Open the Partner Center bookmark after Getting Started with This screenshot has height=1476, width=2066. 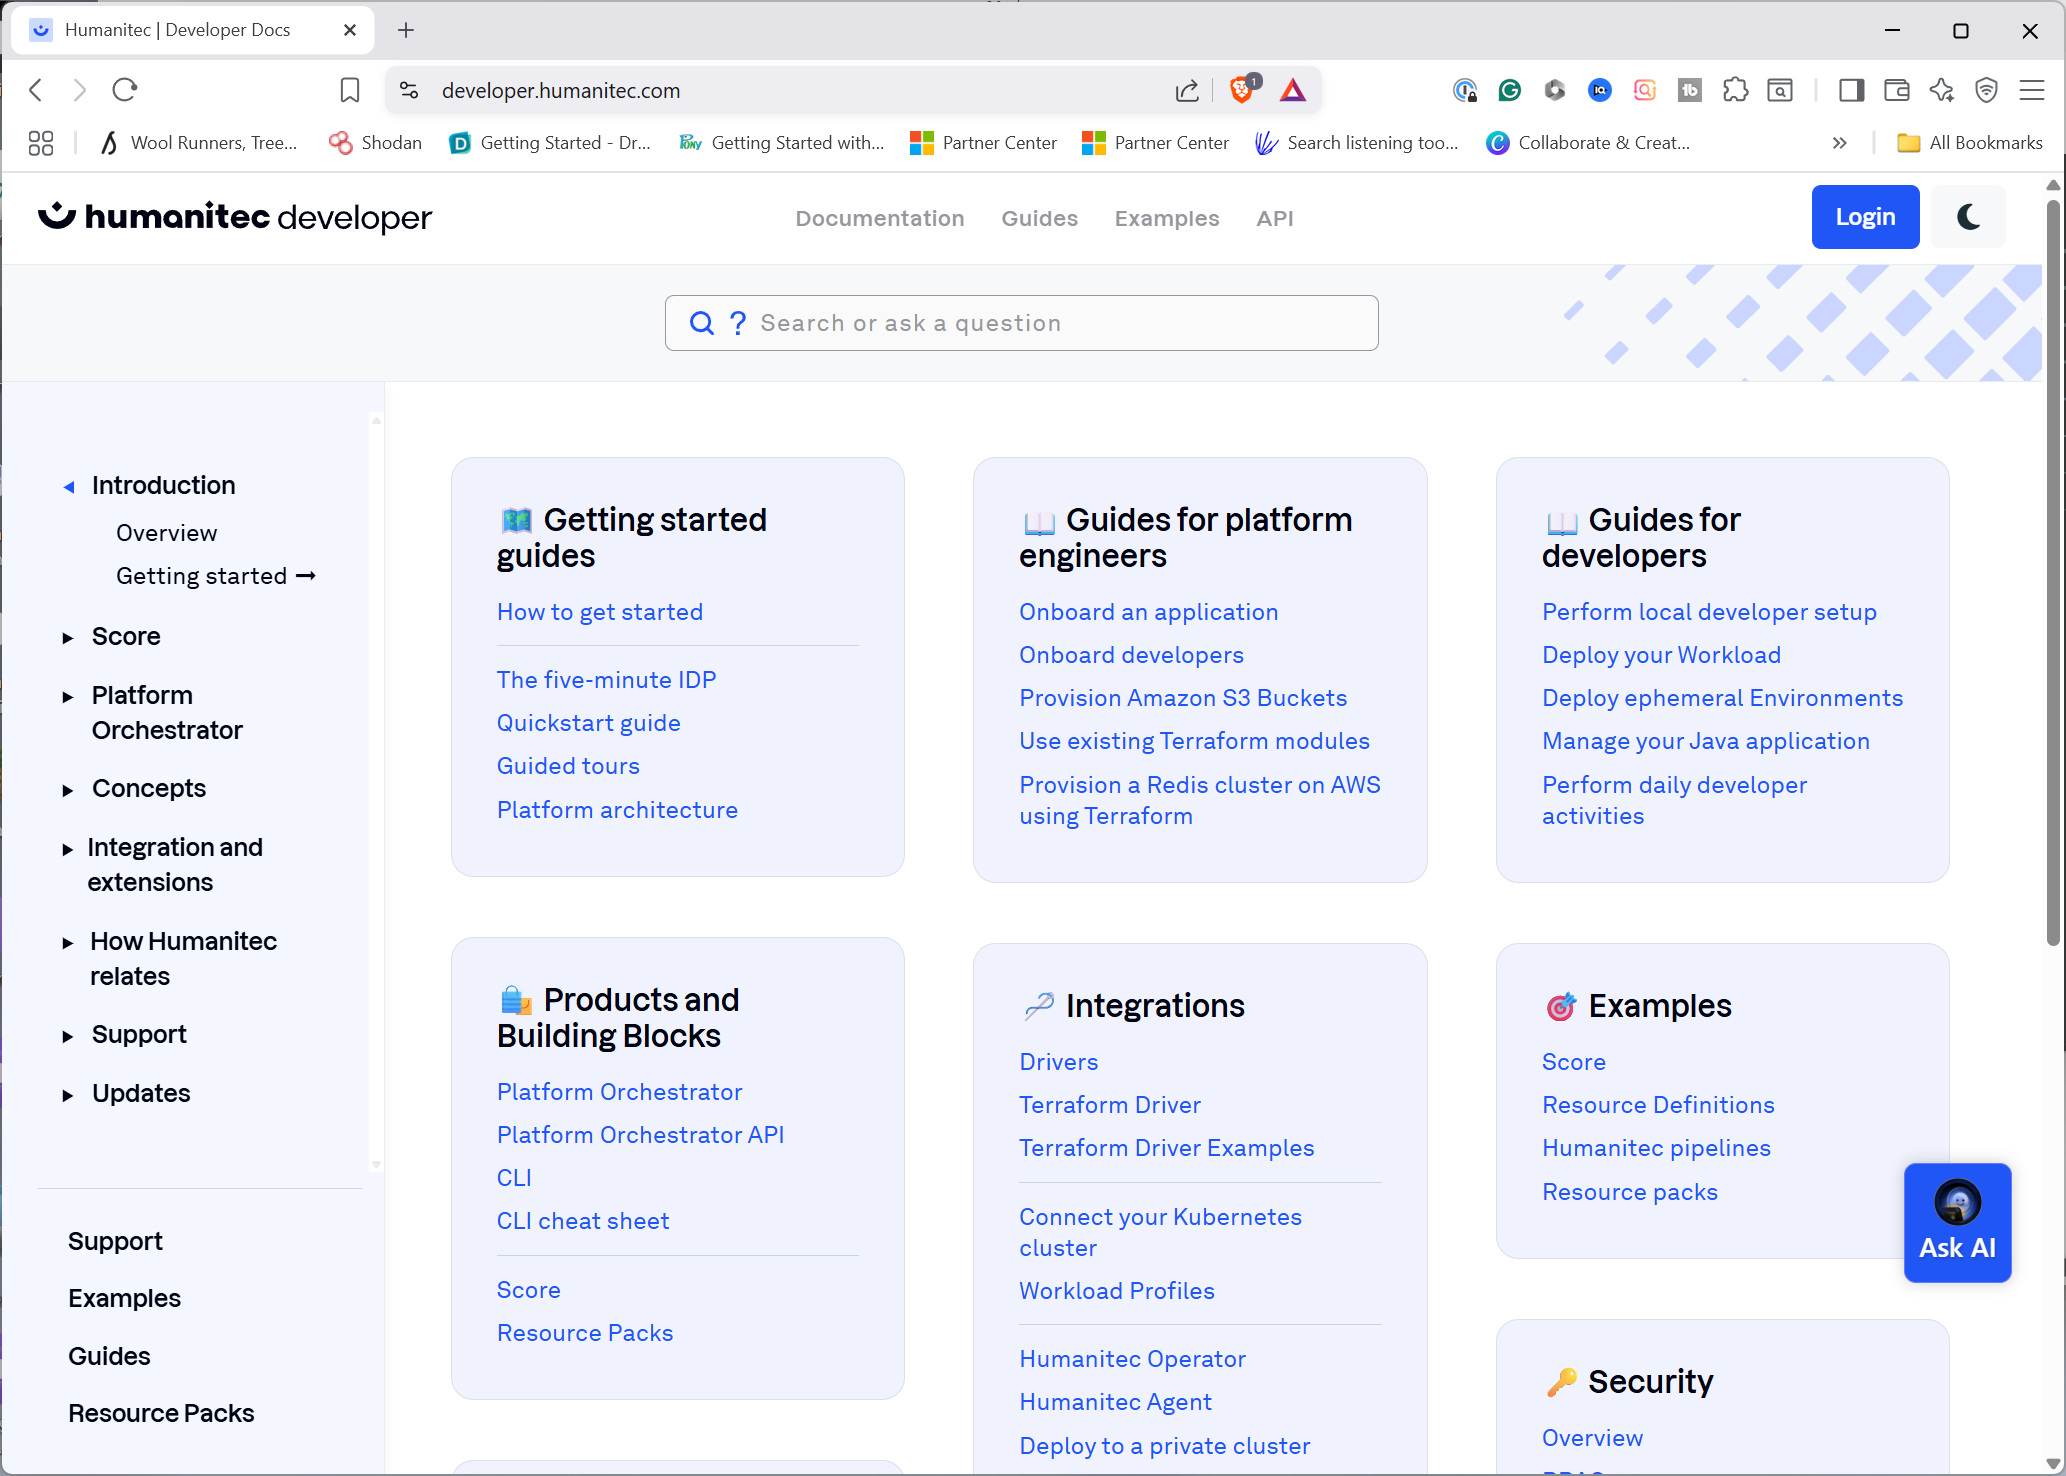coord(983,143)
